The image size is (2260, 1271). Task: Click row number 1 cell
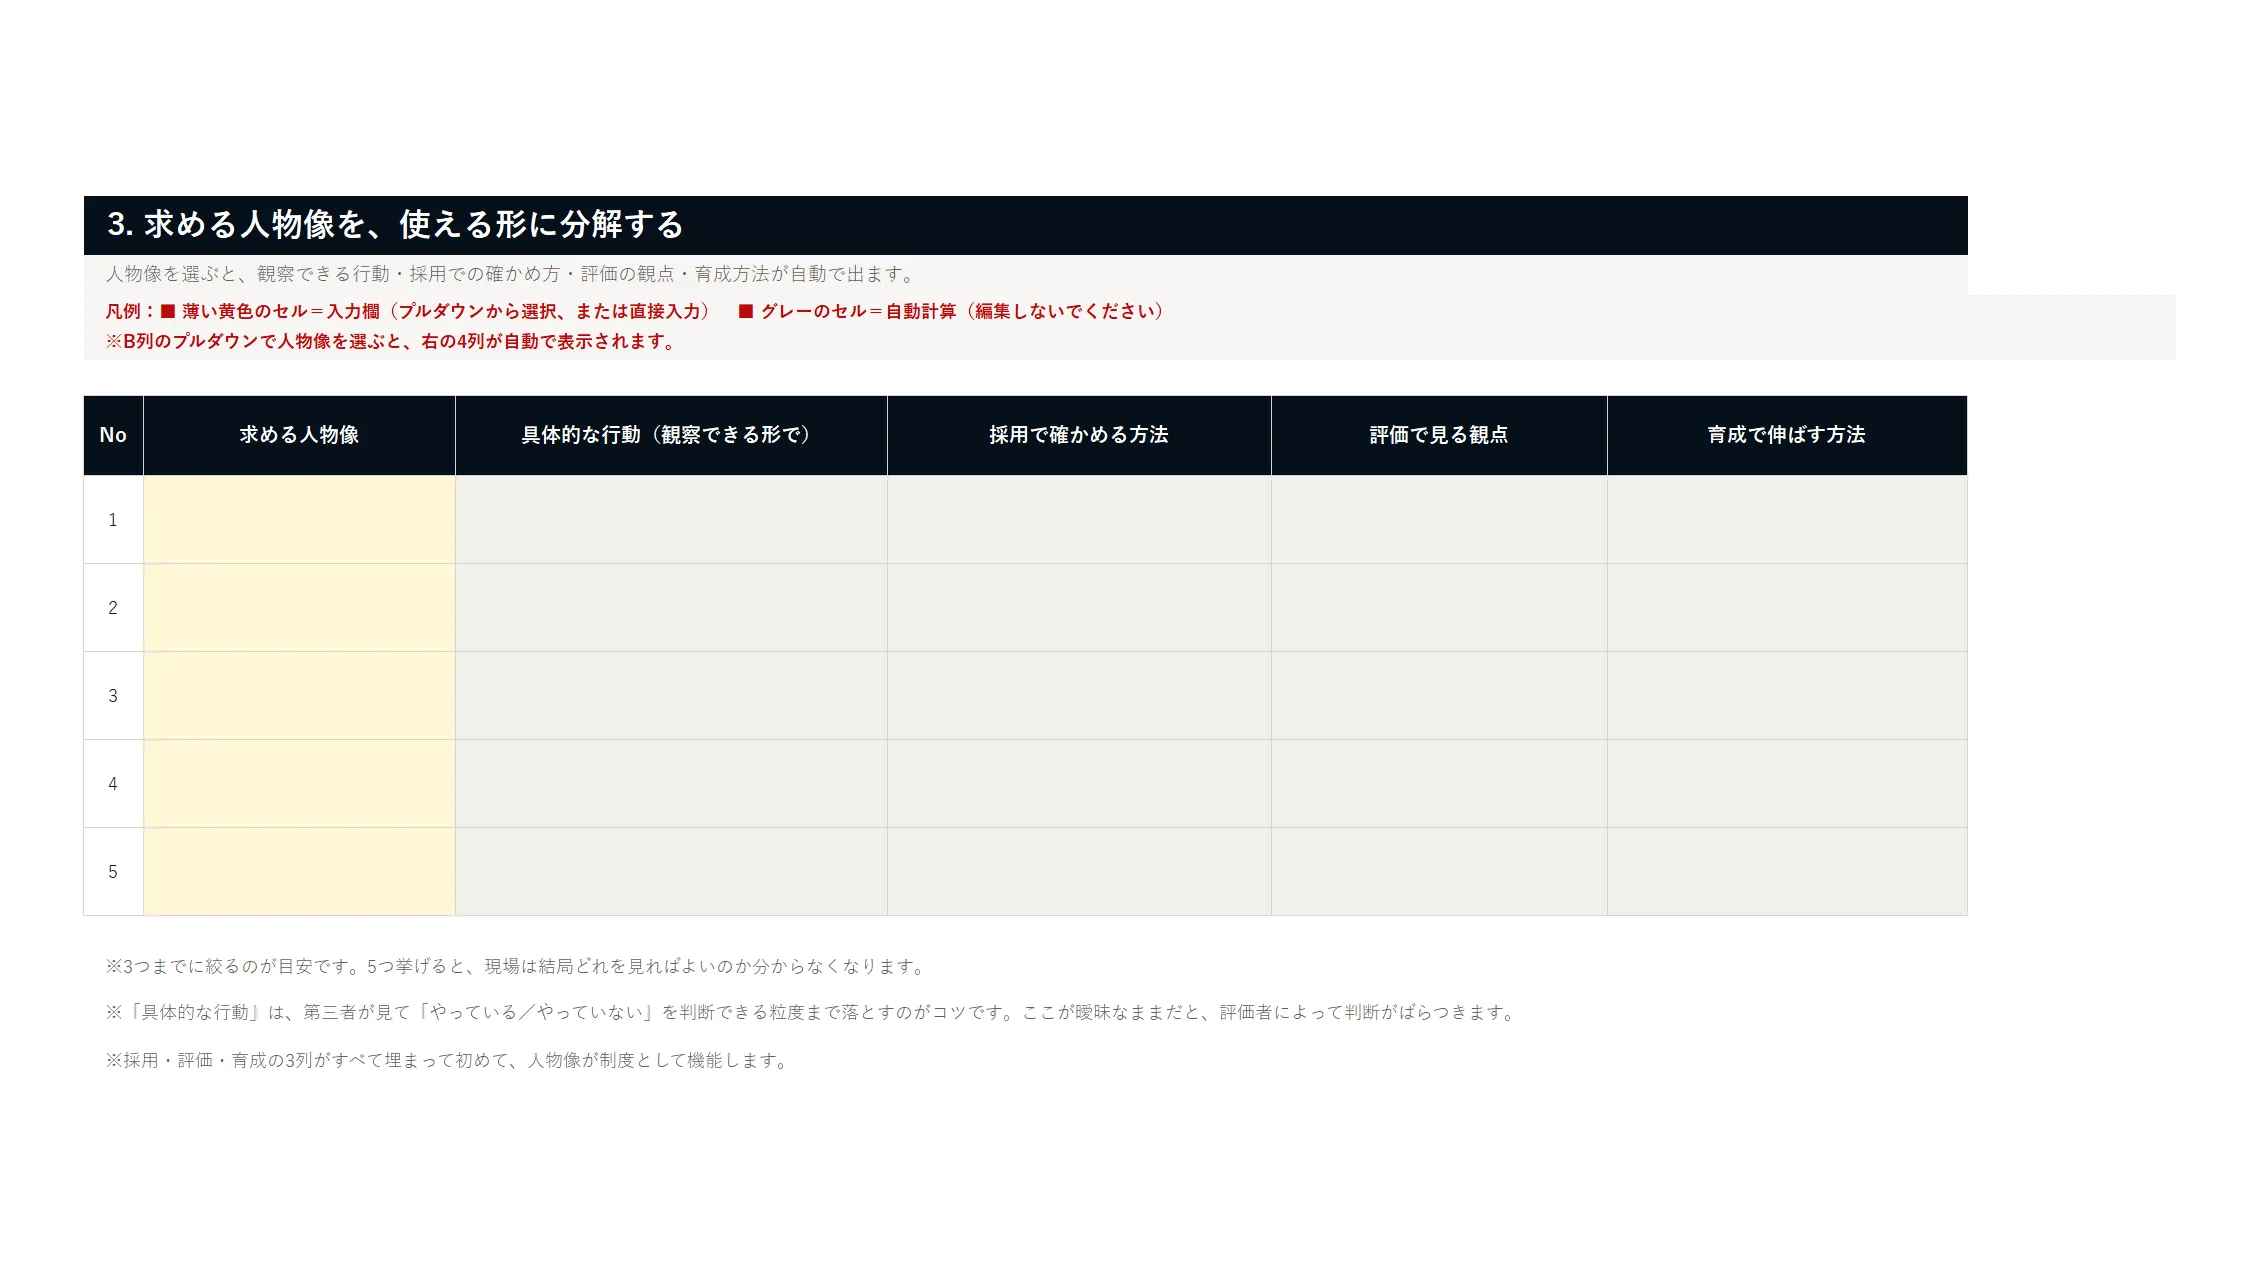pos(113,519)
